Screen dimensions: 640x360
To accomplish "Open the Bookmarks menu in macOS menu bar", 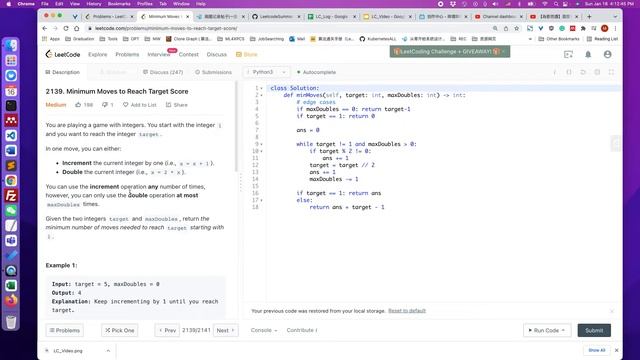I will point(119,4).
